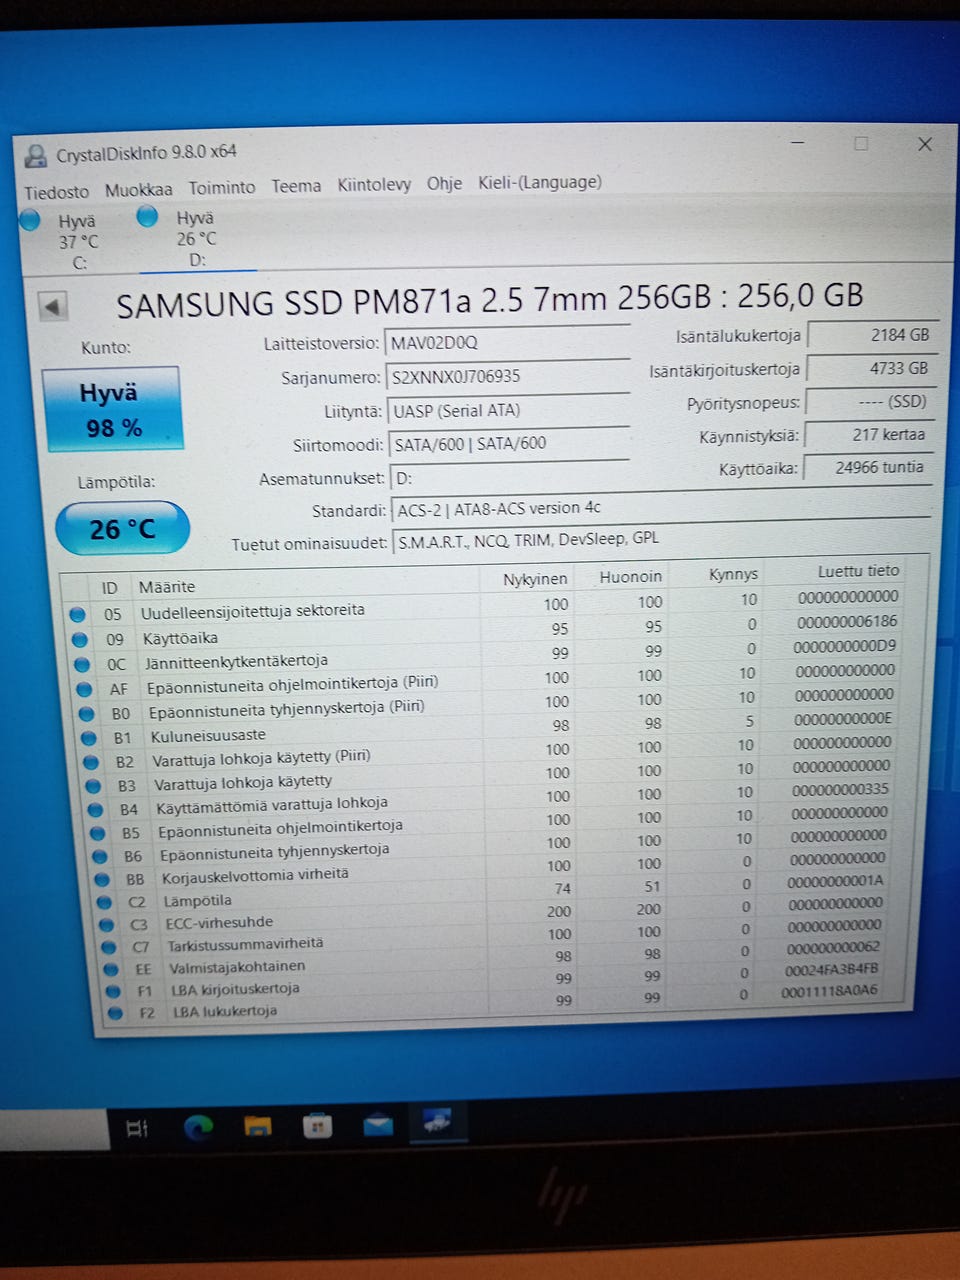
Task: Click the status dot for Kuluneisuusaste
Action: point(88,738)
